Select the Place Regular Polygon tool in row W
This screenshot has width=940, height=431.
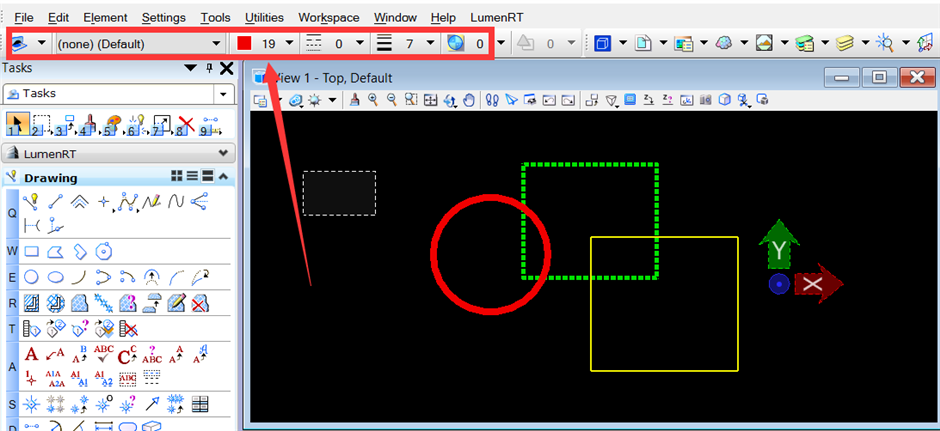[104, 251]
